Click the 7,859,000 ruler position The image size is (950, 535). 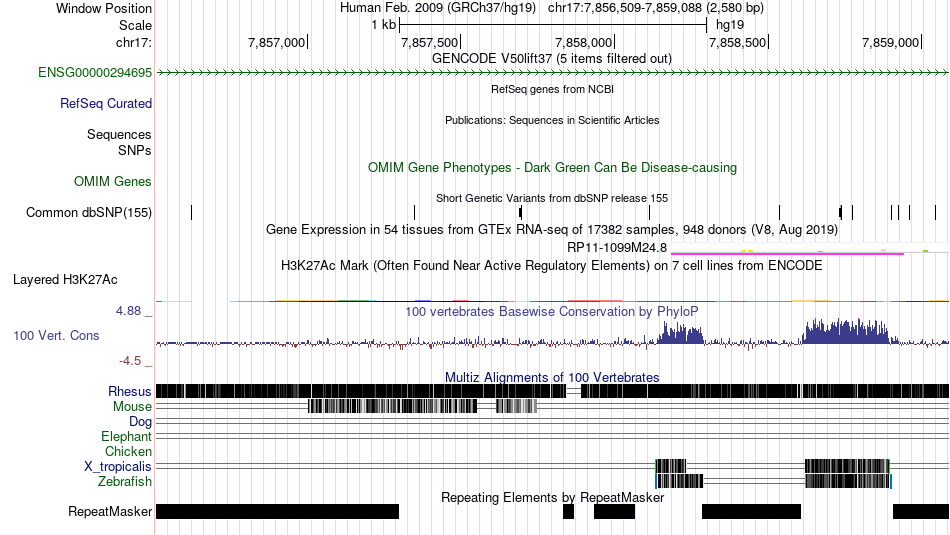pos(891,42)
